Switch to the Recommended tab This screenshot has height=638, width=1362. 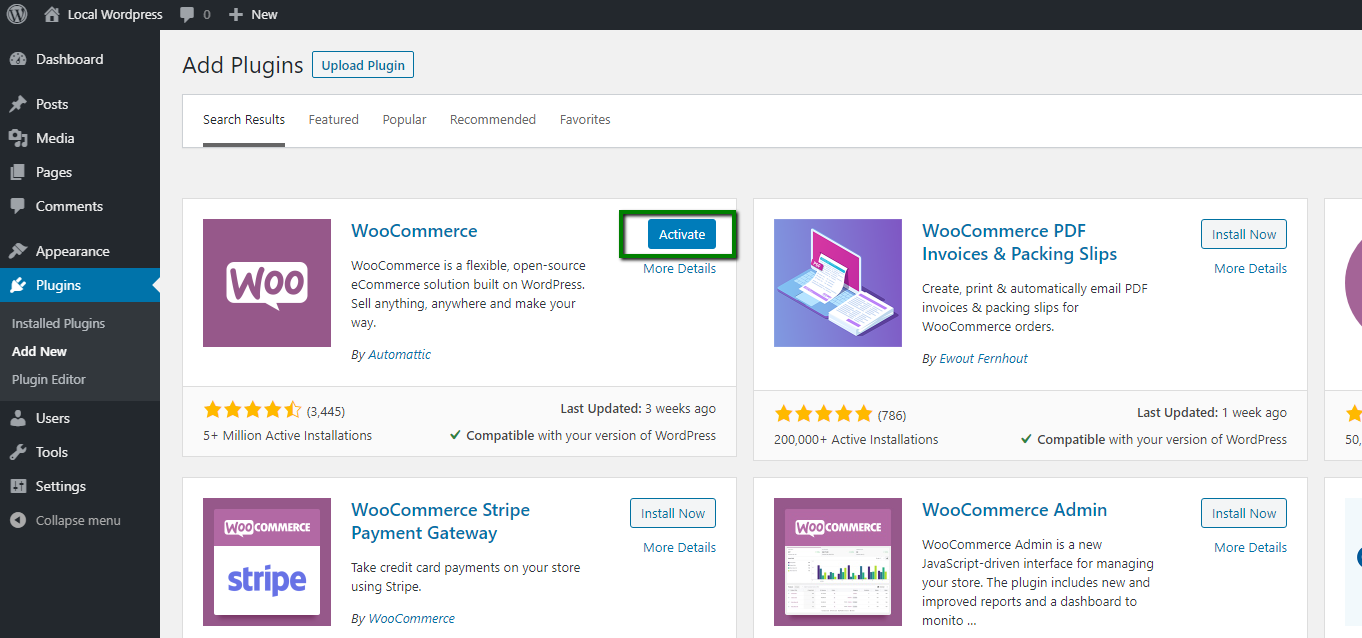click(x=493, y=119)
